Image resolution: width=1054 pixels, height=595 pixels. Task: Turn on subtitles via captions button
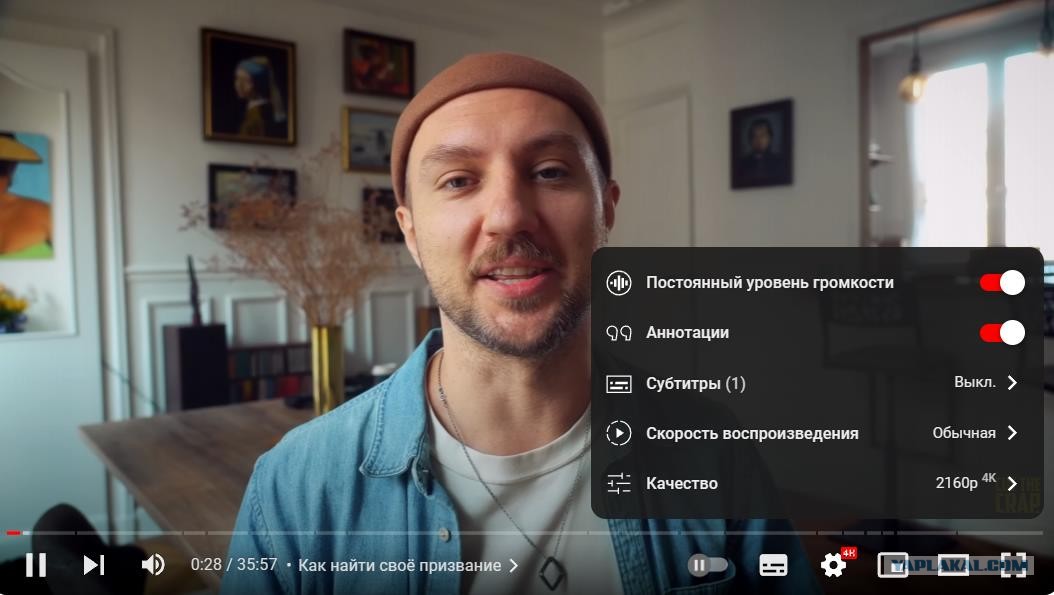click(x=773, y=565)
